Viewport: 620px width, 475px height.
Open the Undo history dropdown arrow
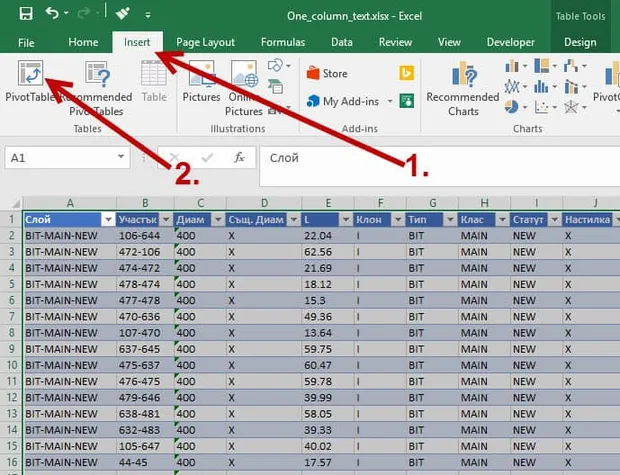[x=66, y=14]
